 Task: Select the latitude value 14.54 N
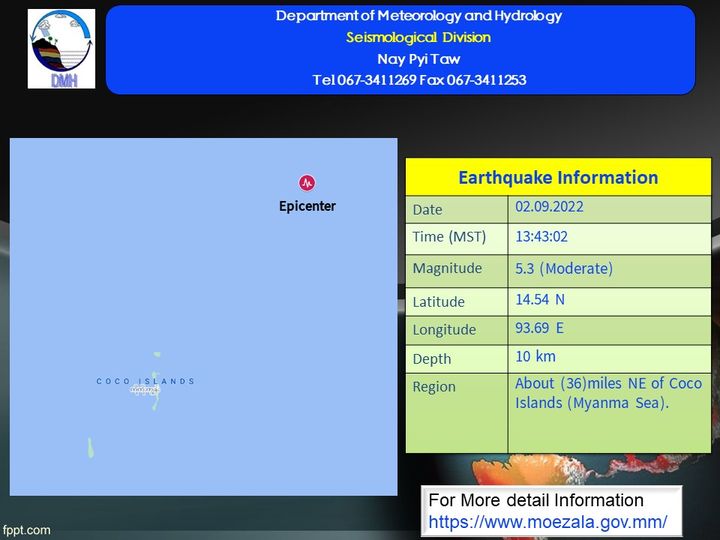[540, 299]
